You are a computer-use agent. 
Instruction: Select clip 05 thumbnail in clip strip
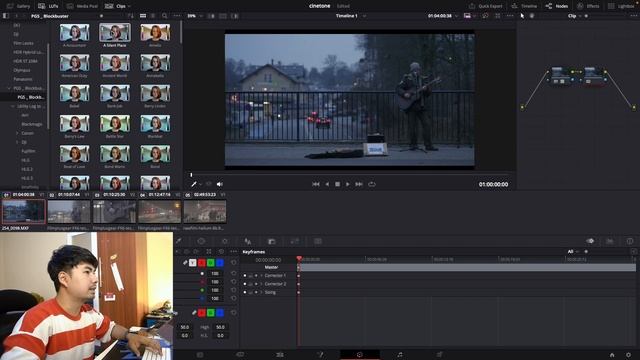point(204,211)
